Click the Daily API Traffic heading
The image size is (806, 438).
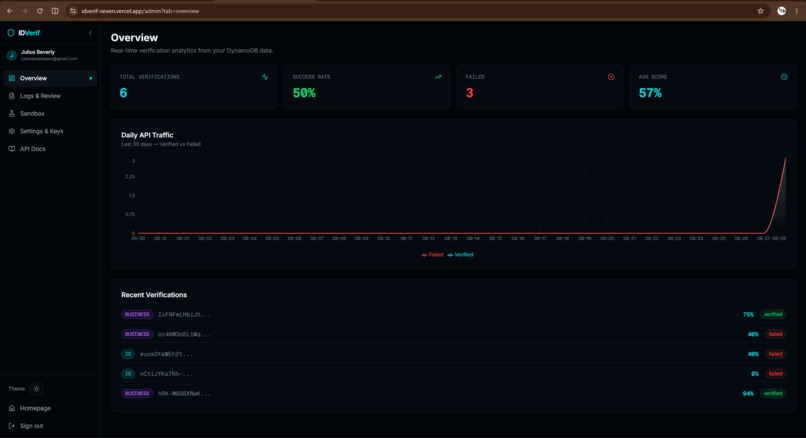[x=147, y=135]
